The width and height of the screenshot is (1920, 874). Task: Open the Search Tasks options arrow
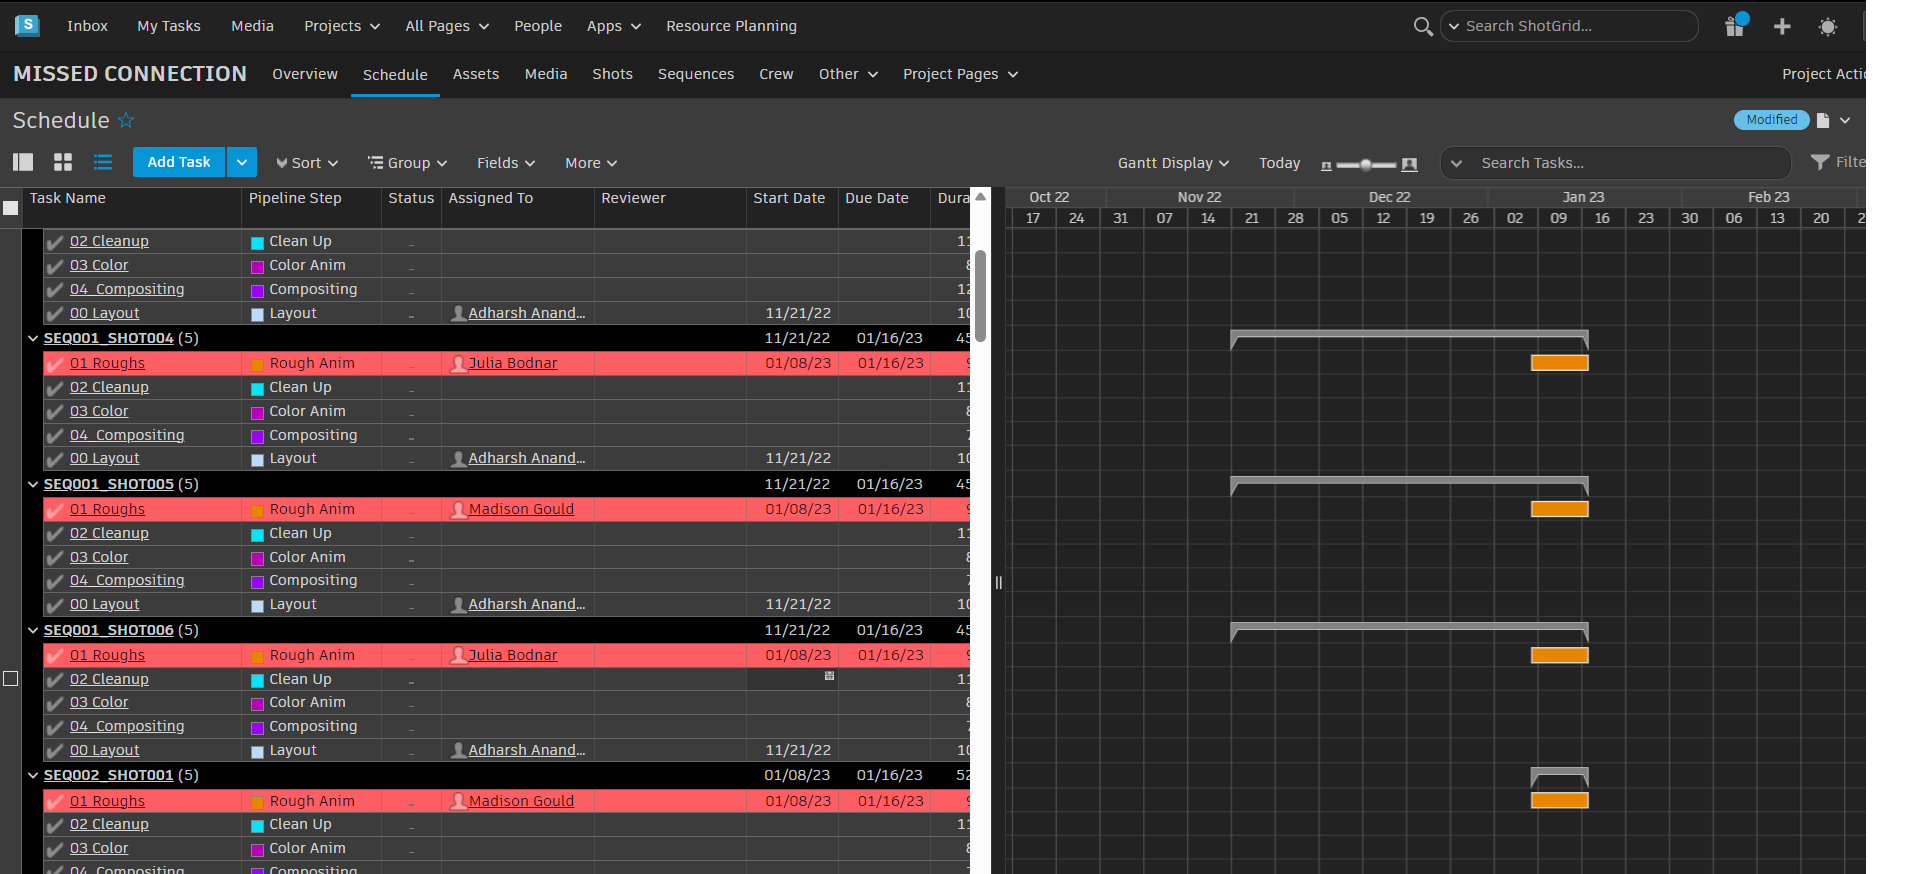click(x=1456, y=163)
